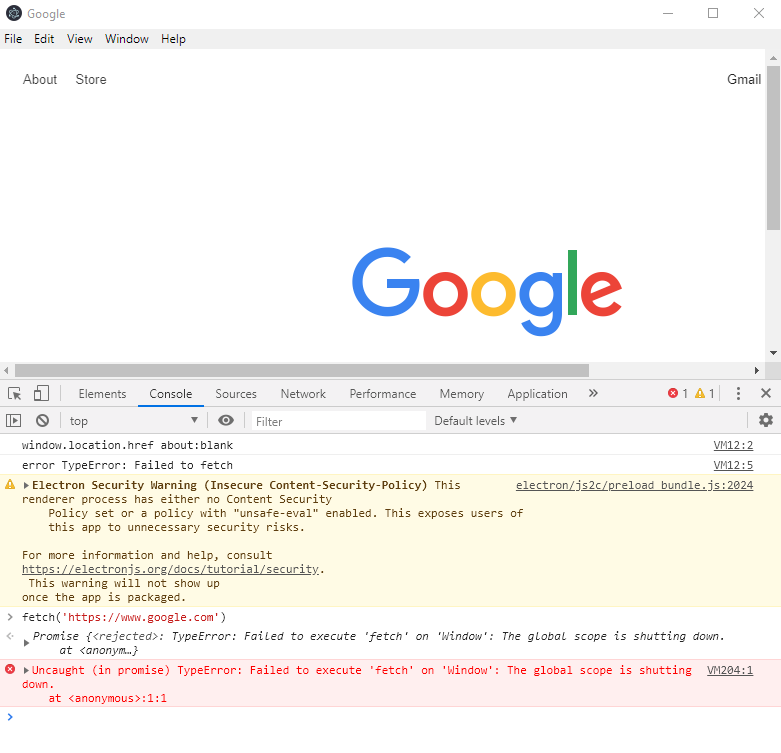Open the Edit menu
This screenshot has height=753, width=781.
click(x=44, y=39)
